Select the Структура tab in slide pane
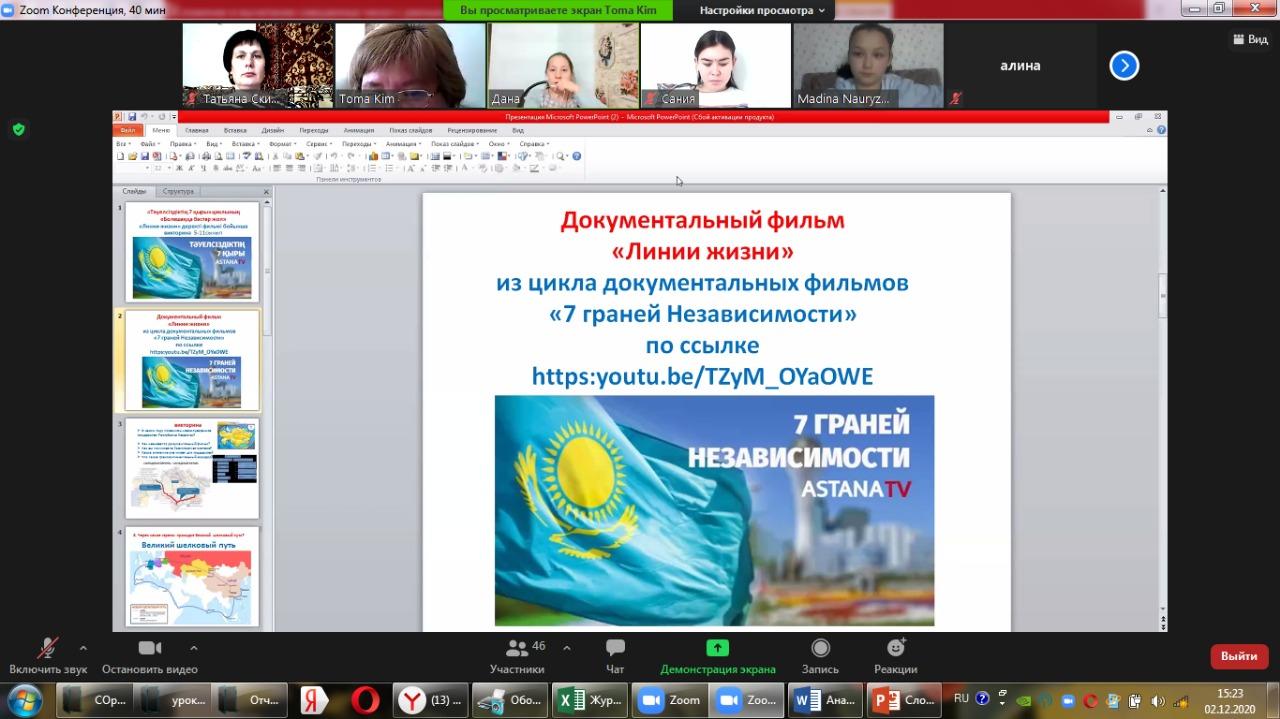 pyautogui.click(x=178, y=191)
